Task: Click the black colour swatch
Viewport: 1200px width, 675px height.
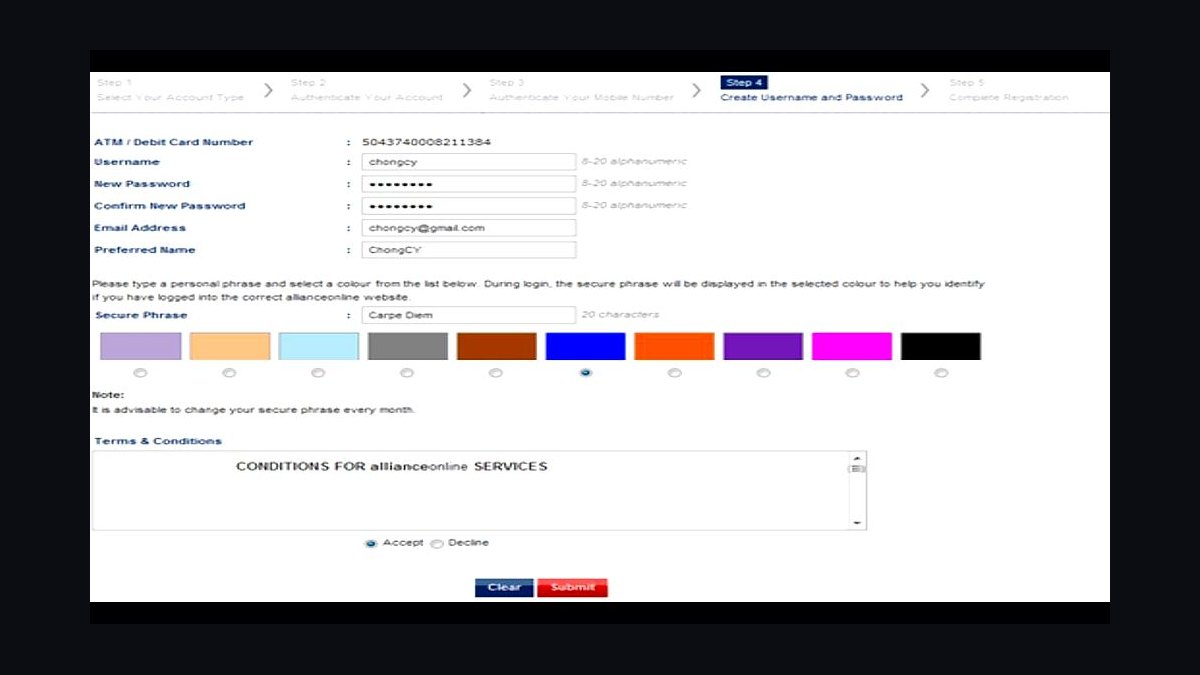Action: coord(941,346)
